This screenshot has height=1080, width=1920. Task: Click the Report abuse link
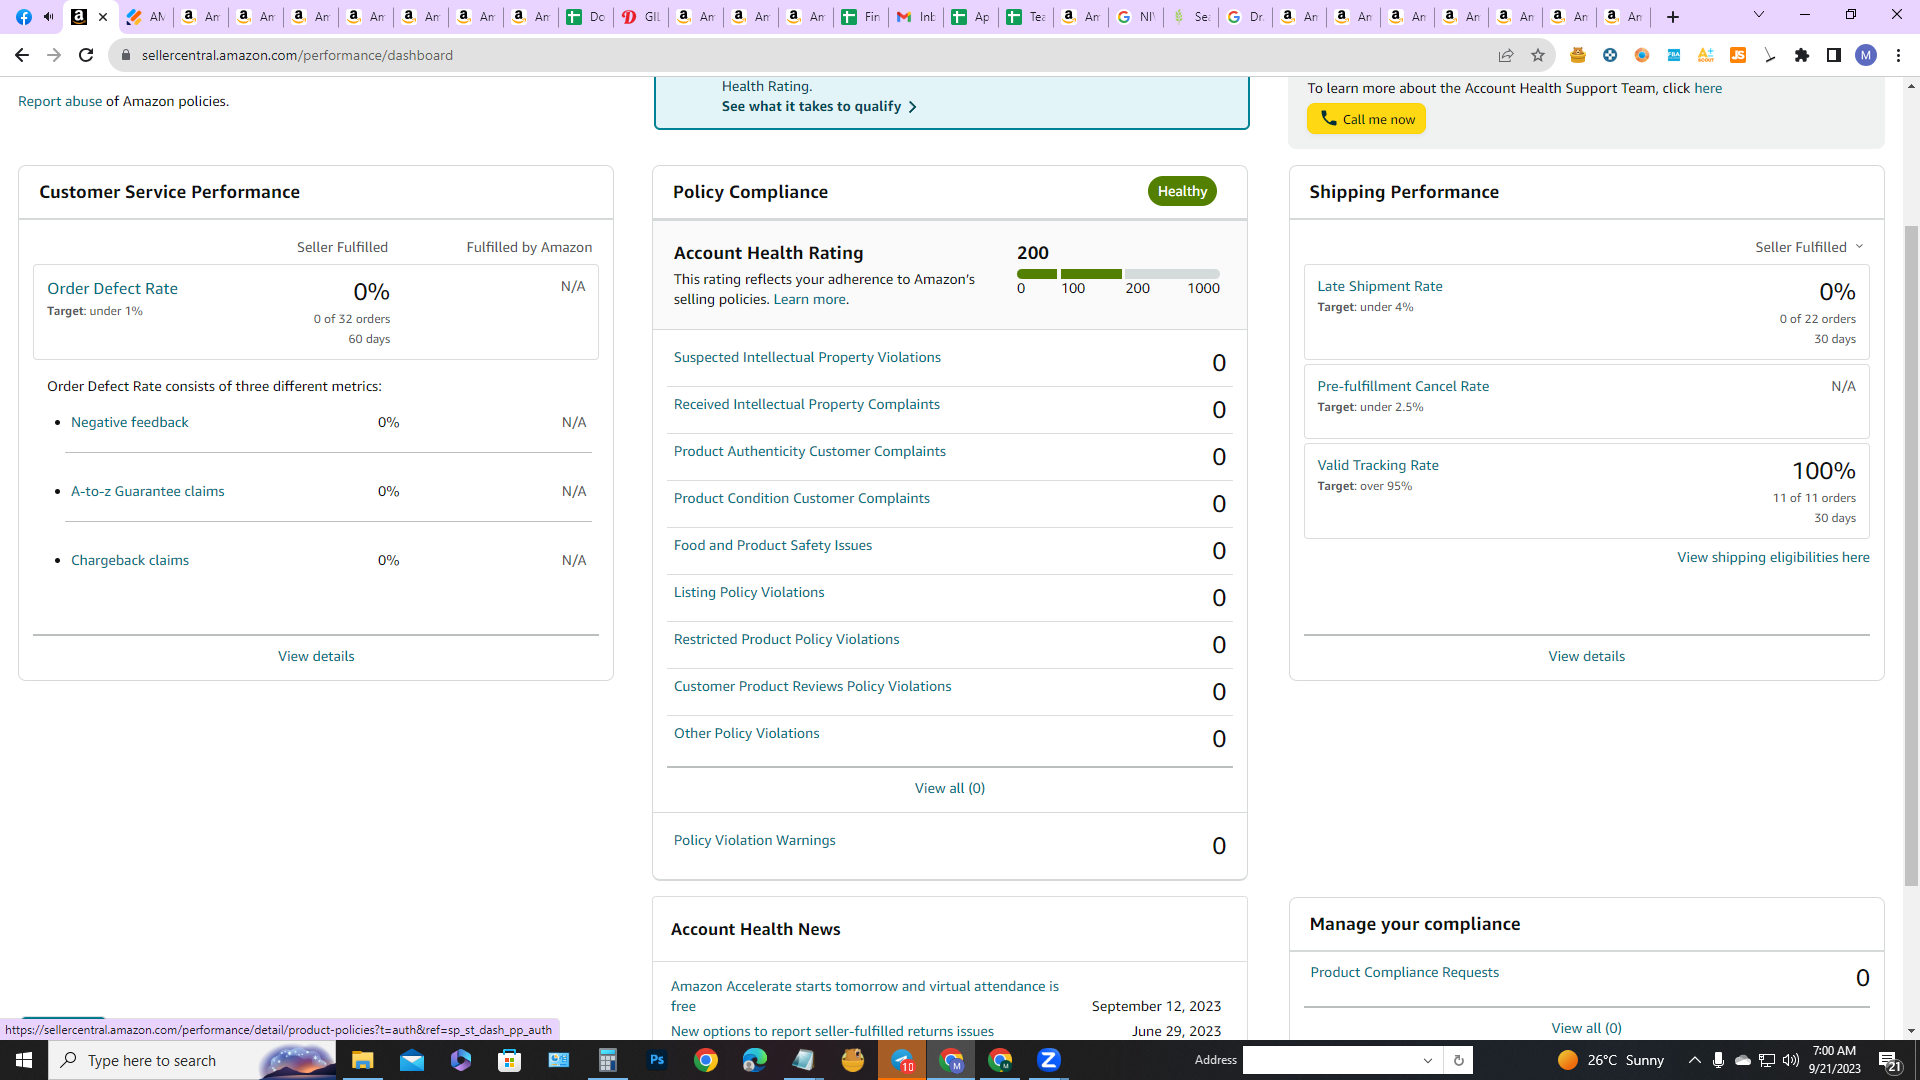(60, 101)
